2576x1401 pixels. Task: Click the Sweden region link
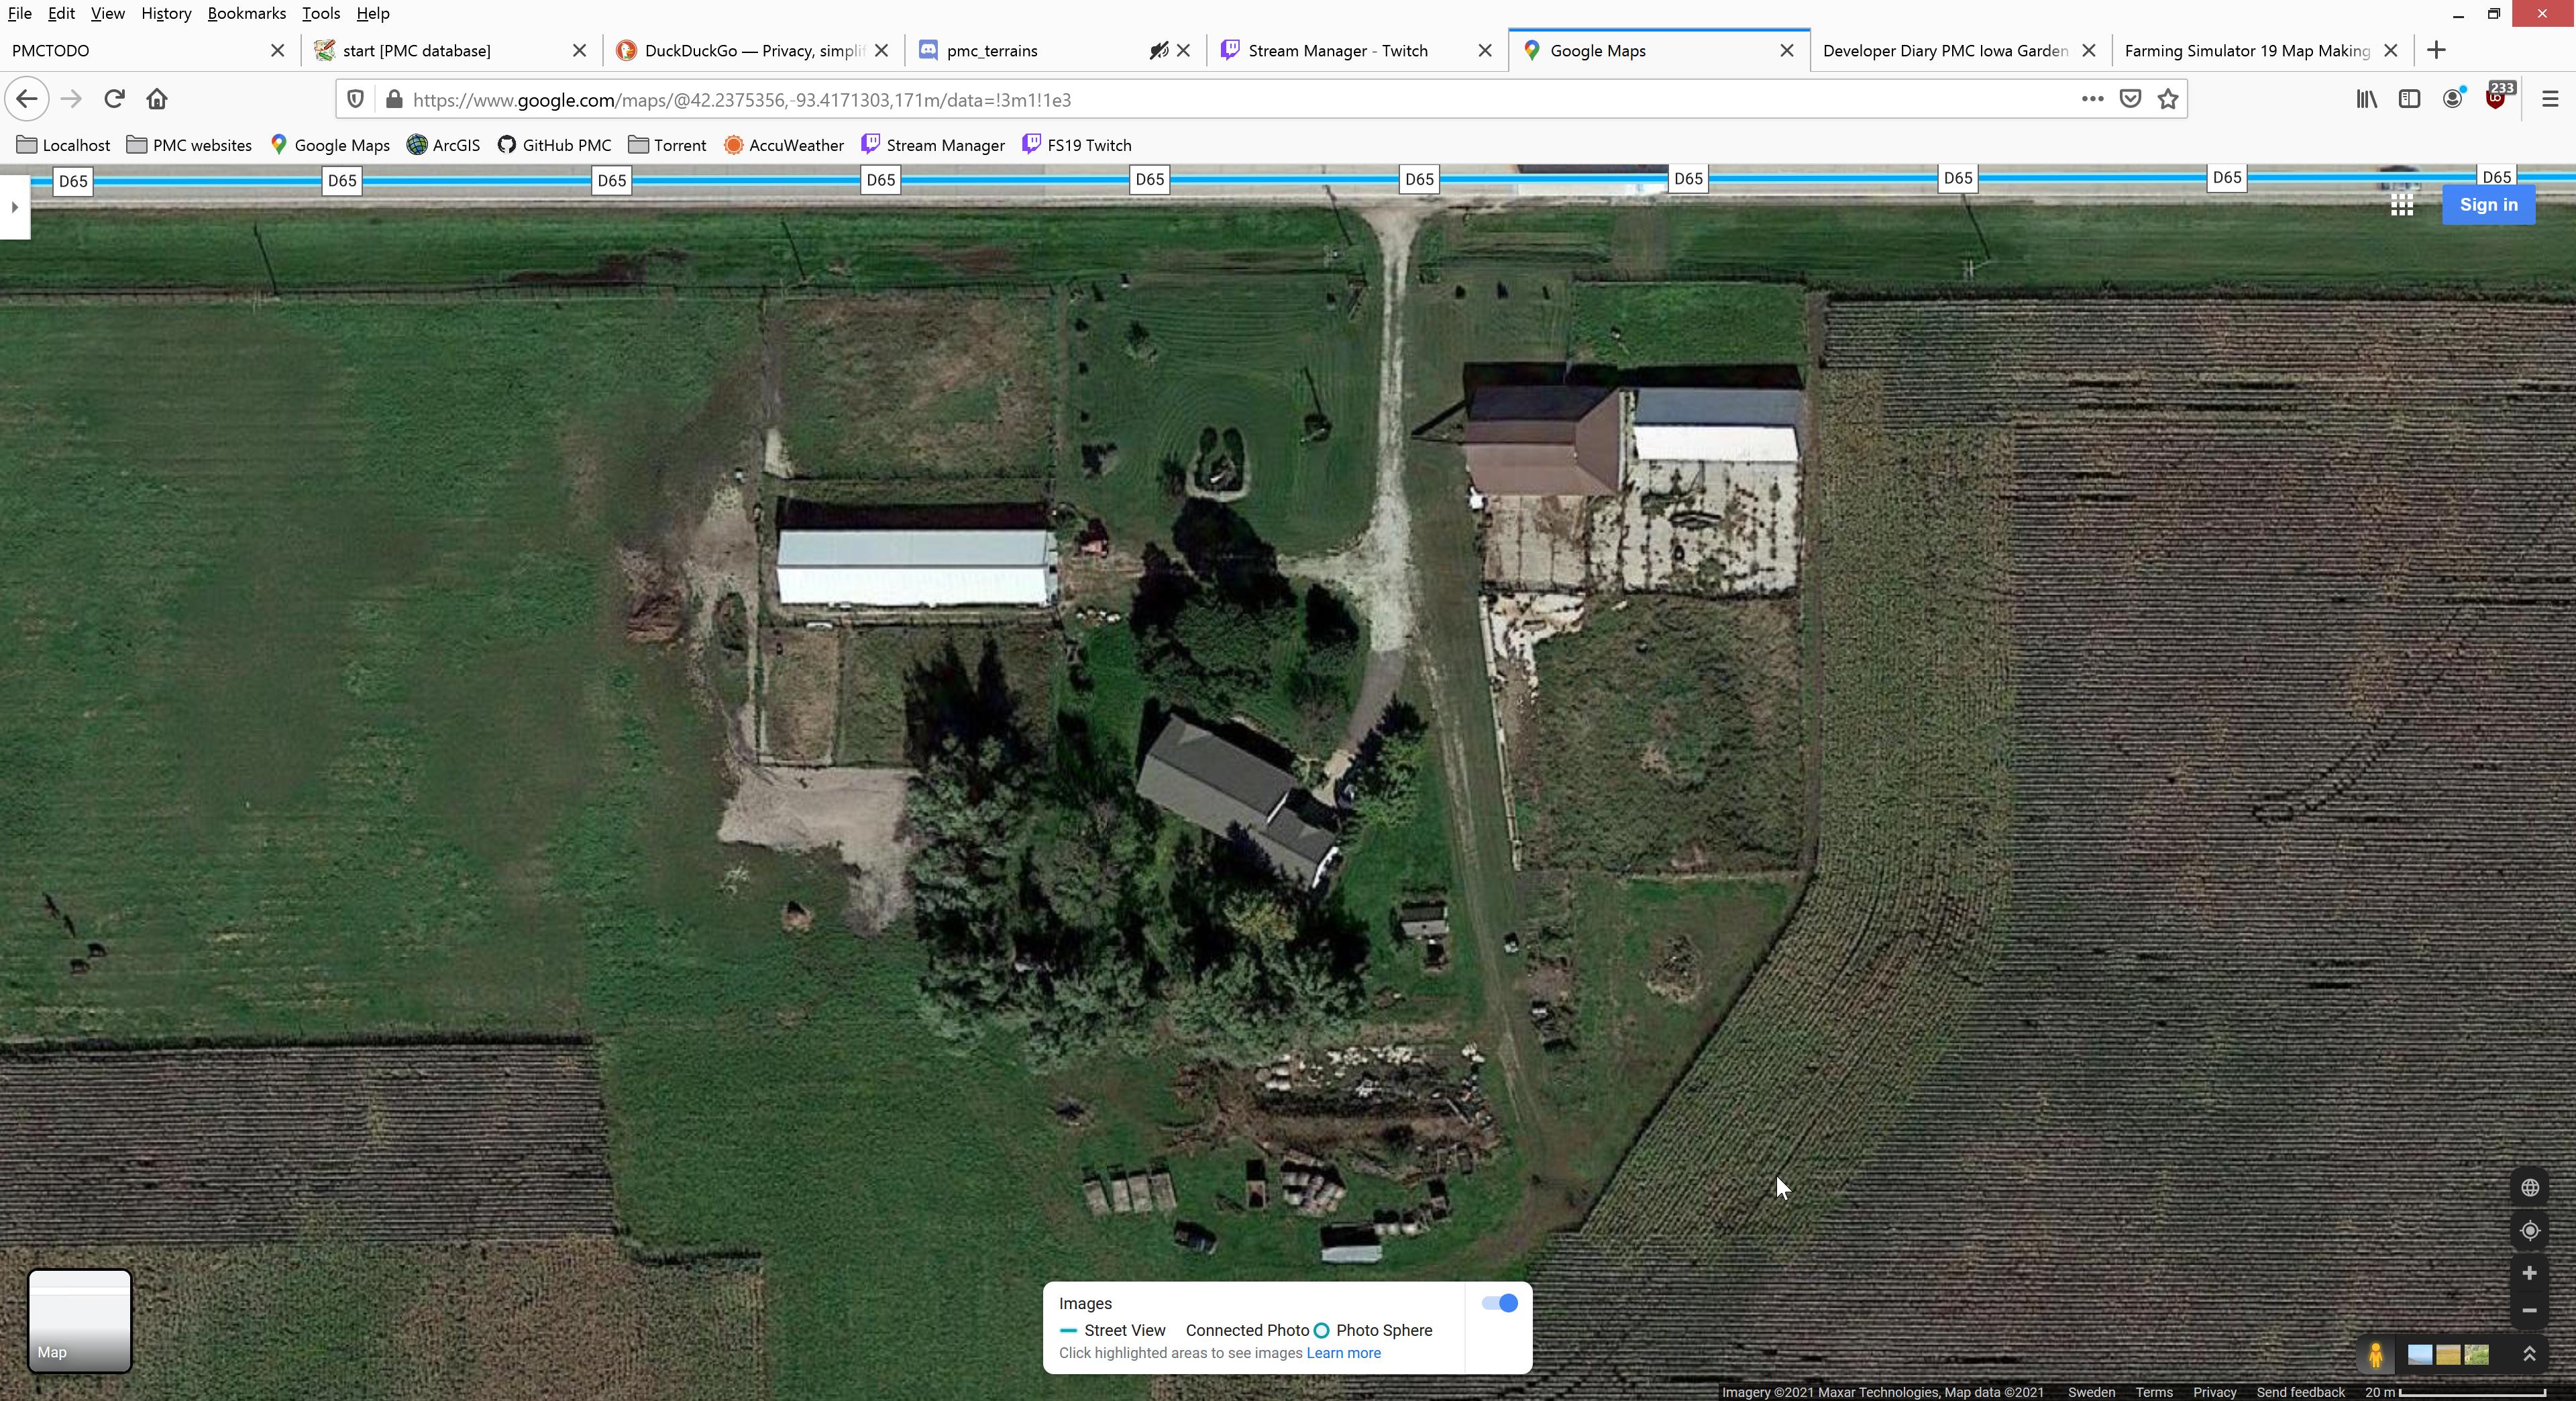pos(2091,1392)
